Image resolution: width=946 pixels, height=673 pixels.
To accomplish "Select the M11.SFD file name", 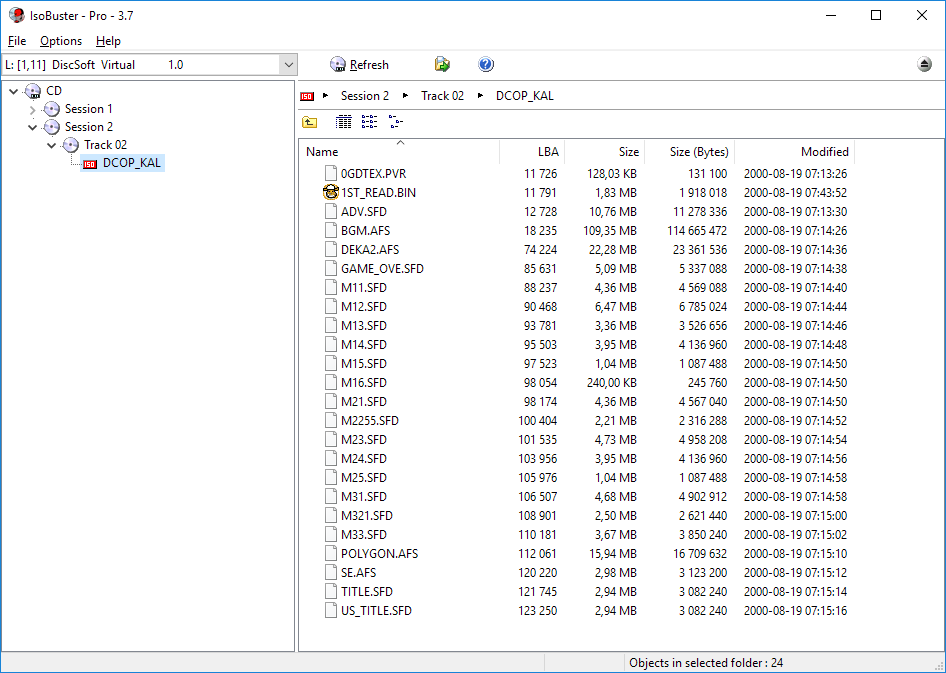I will 364,288.
